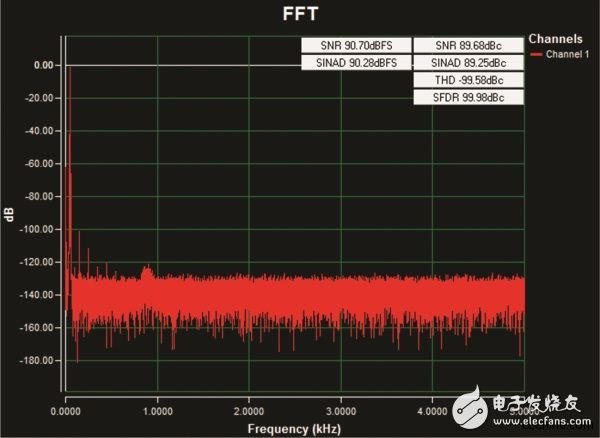Select the SNR 89.68dBc readout
600x438 pixels.
[468, 46]
